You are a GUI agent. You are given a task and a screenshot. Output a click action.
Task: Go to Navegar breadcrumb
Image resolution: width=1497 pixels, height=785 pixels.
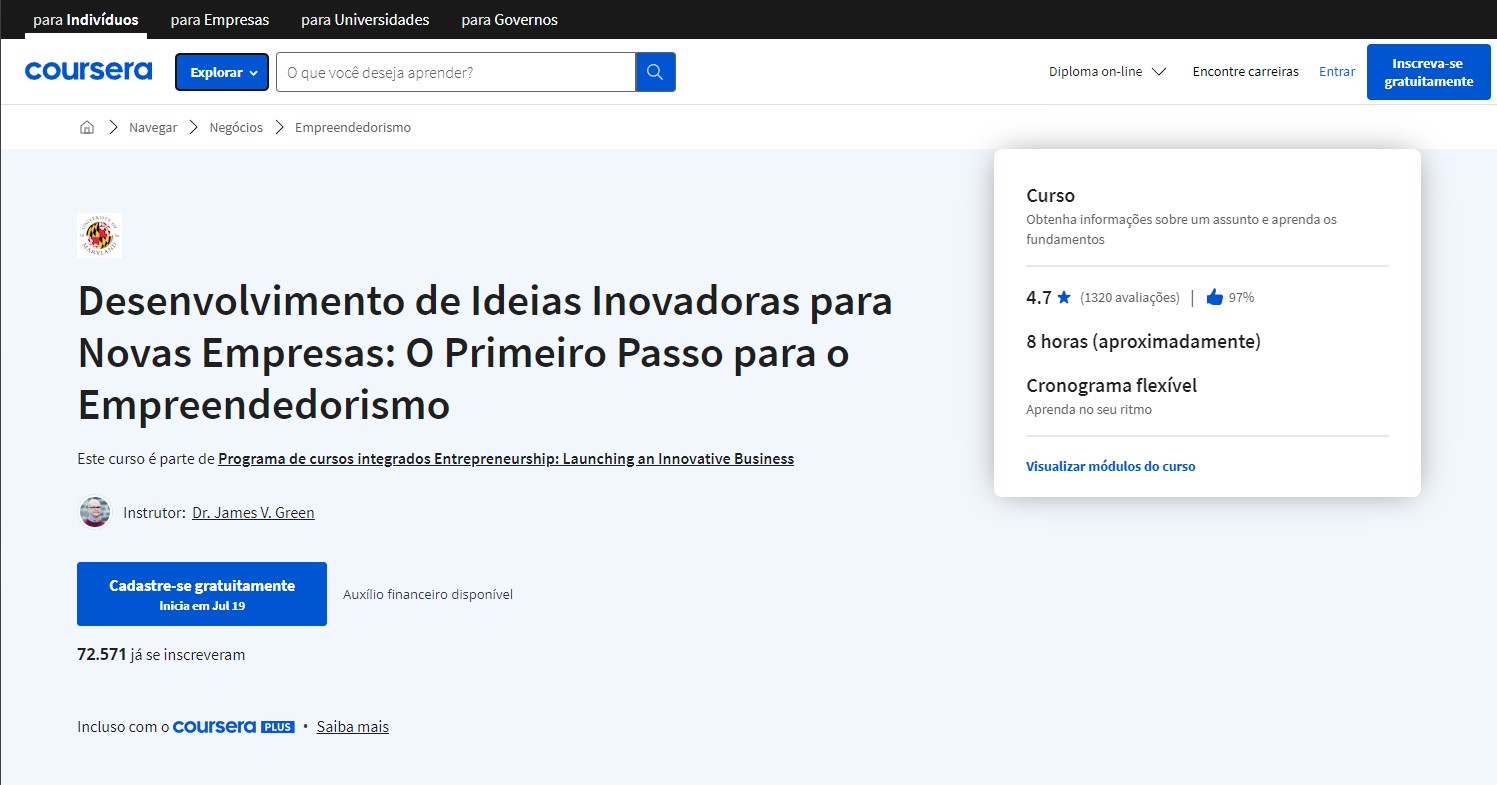(153, 128)
